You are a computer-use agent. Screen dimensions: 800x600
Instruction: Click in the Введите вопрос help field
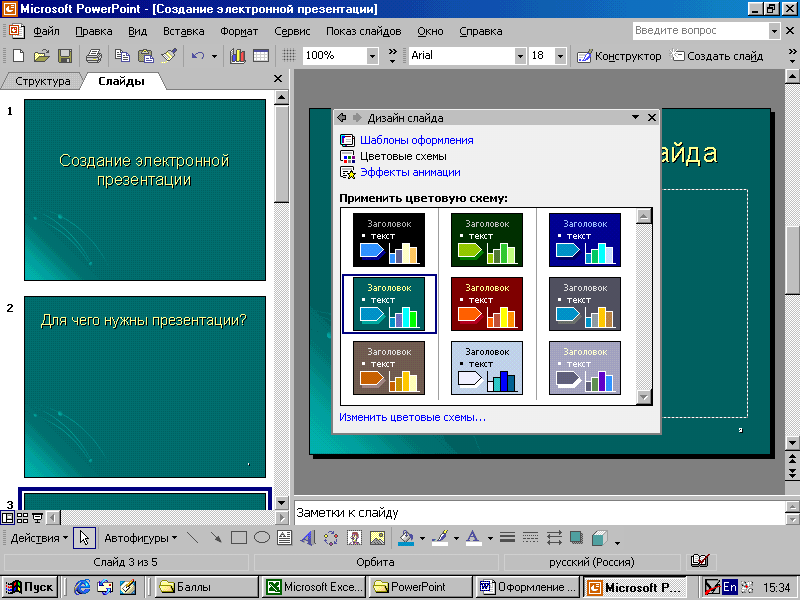pyautogui.click(x=701, y=31)
